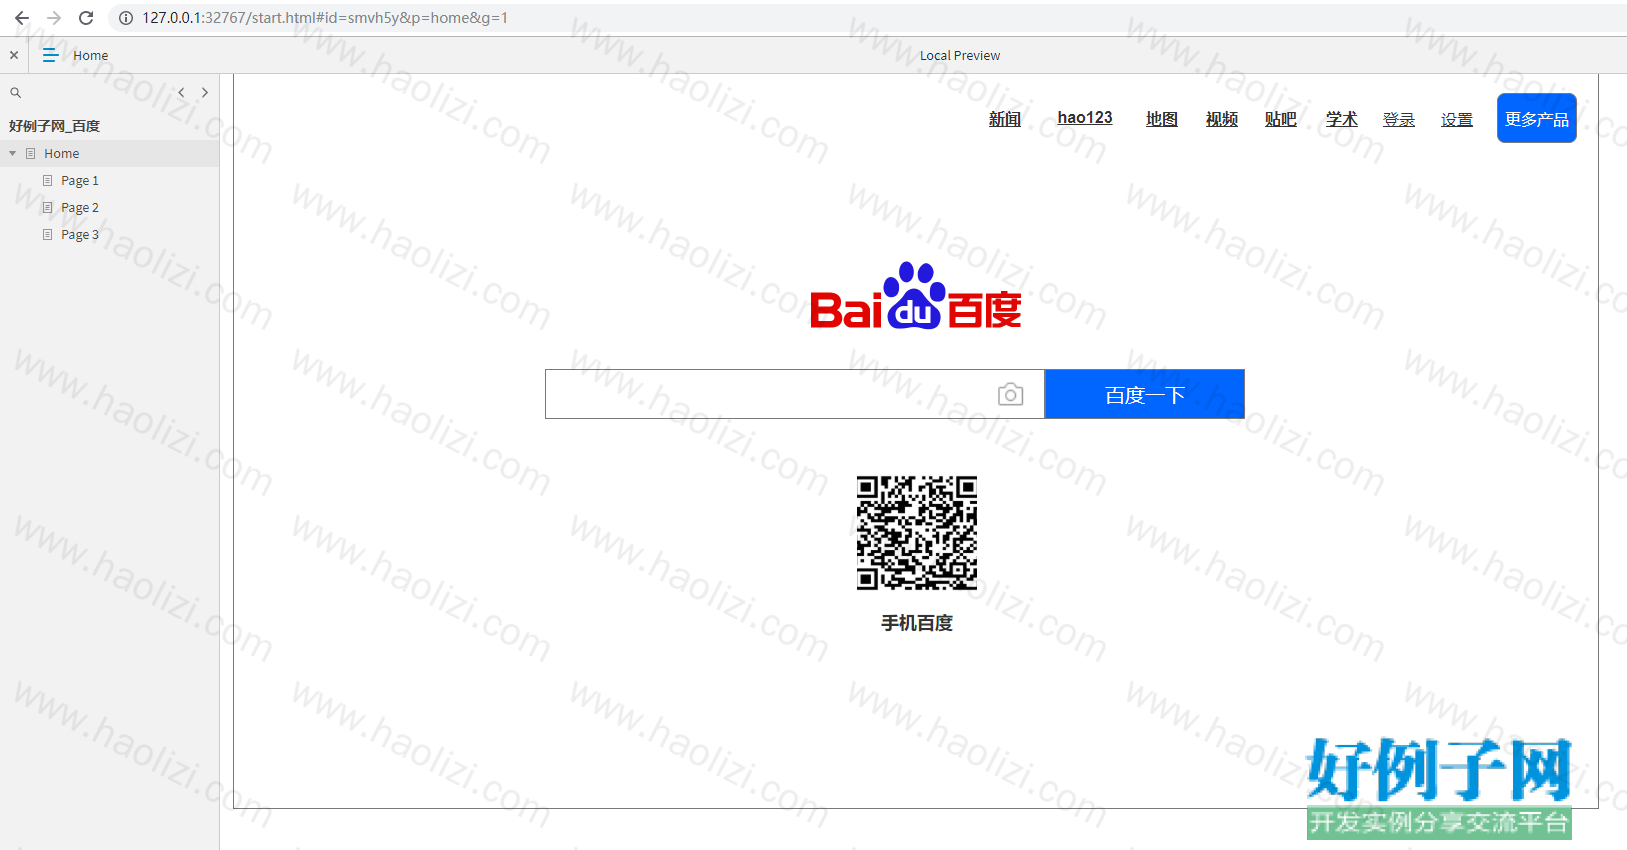Click the 设置 settings link
The height and width of the screenshot is (850, 1627).
point(1457,120)
